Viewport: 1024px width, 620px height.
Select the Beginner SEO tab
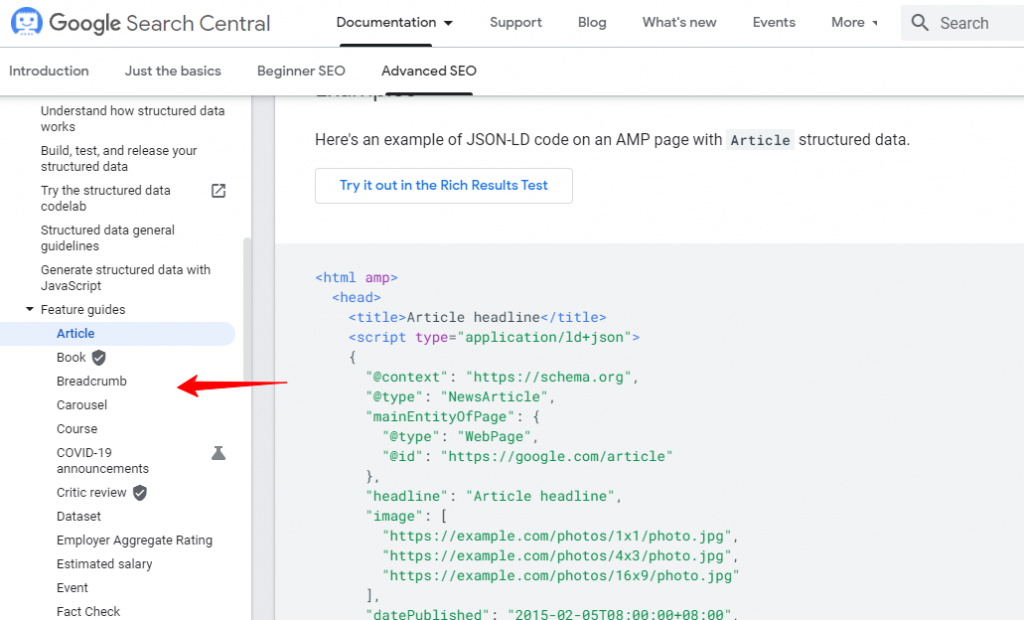coord(301,71)
